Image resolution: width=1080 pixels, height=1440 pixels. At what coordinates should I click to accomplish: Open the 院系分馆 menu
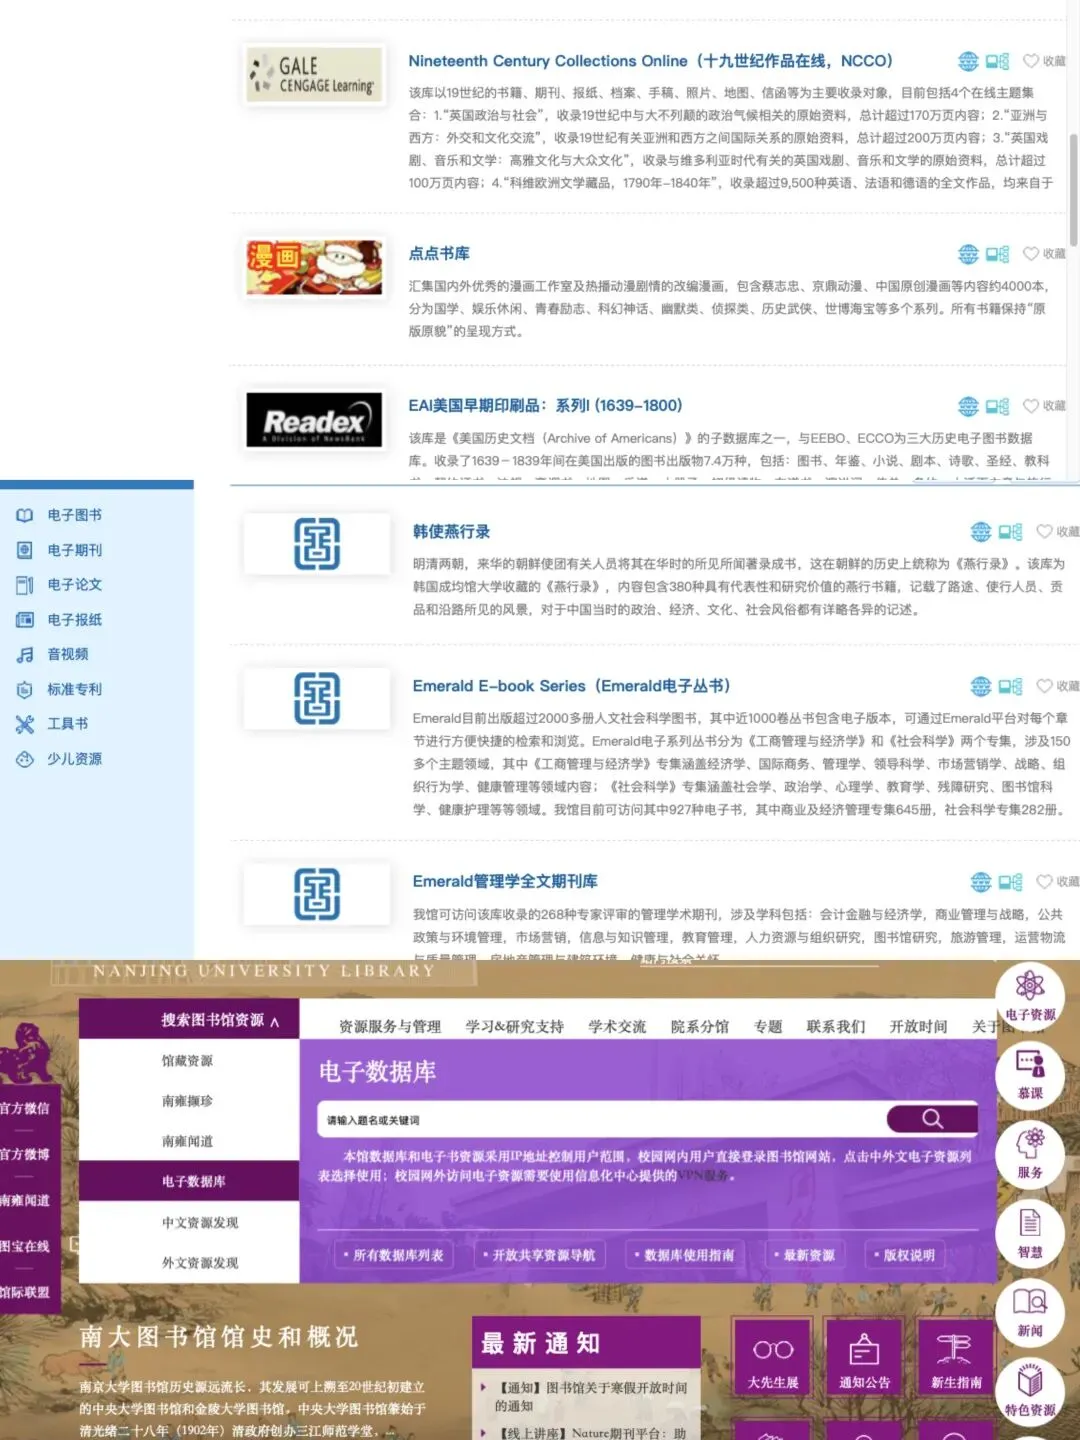click(700, 1027)
